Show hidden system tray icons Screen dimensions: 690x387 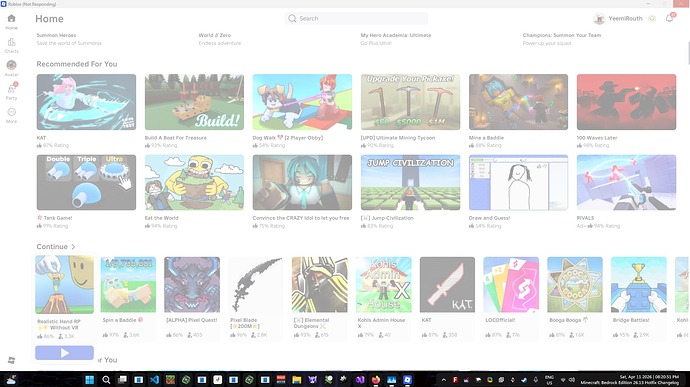point(444,380)
